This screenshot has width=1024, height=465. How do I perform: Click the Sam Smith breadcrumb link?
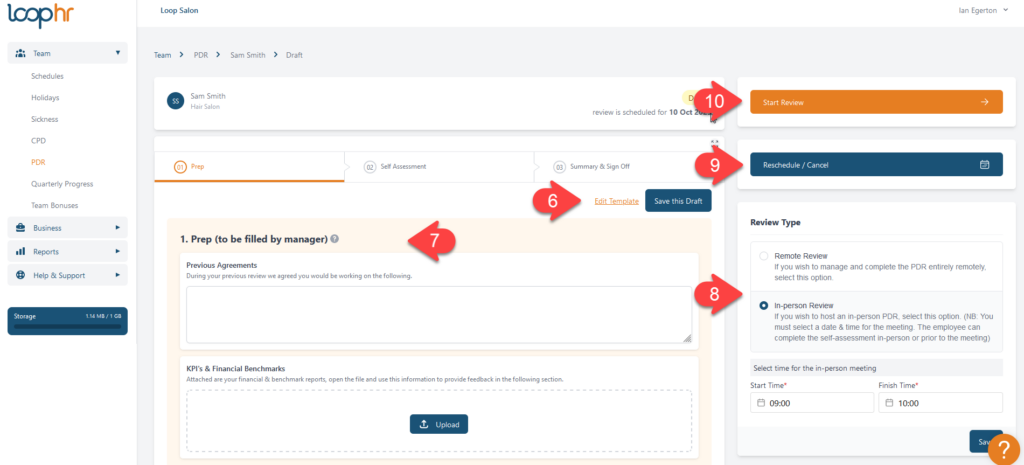tap(248, 56)
